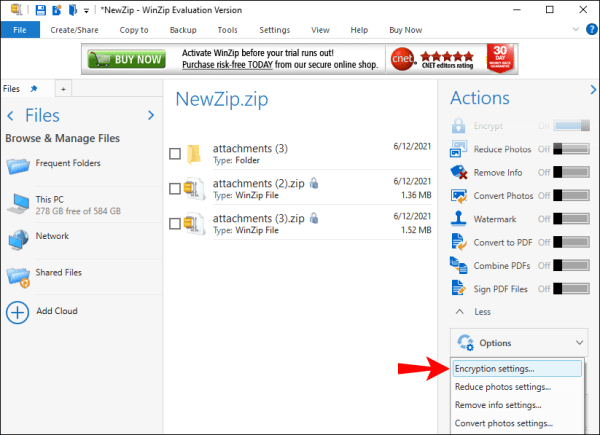This screenshot has height=435, width=600.
Task: Go back with left arrow beside Files
Action: coord(11,116)
